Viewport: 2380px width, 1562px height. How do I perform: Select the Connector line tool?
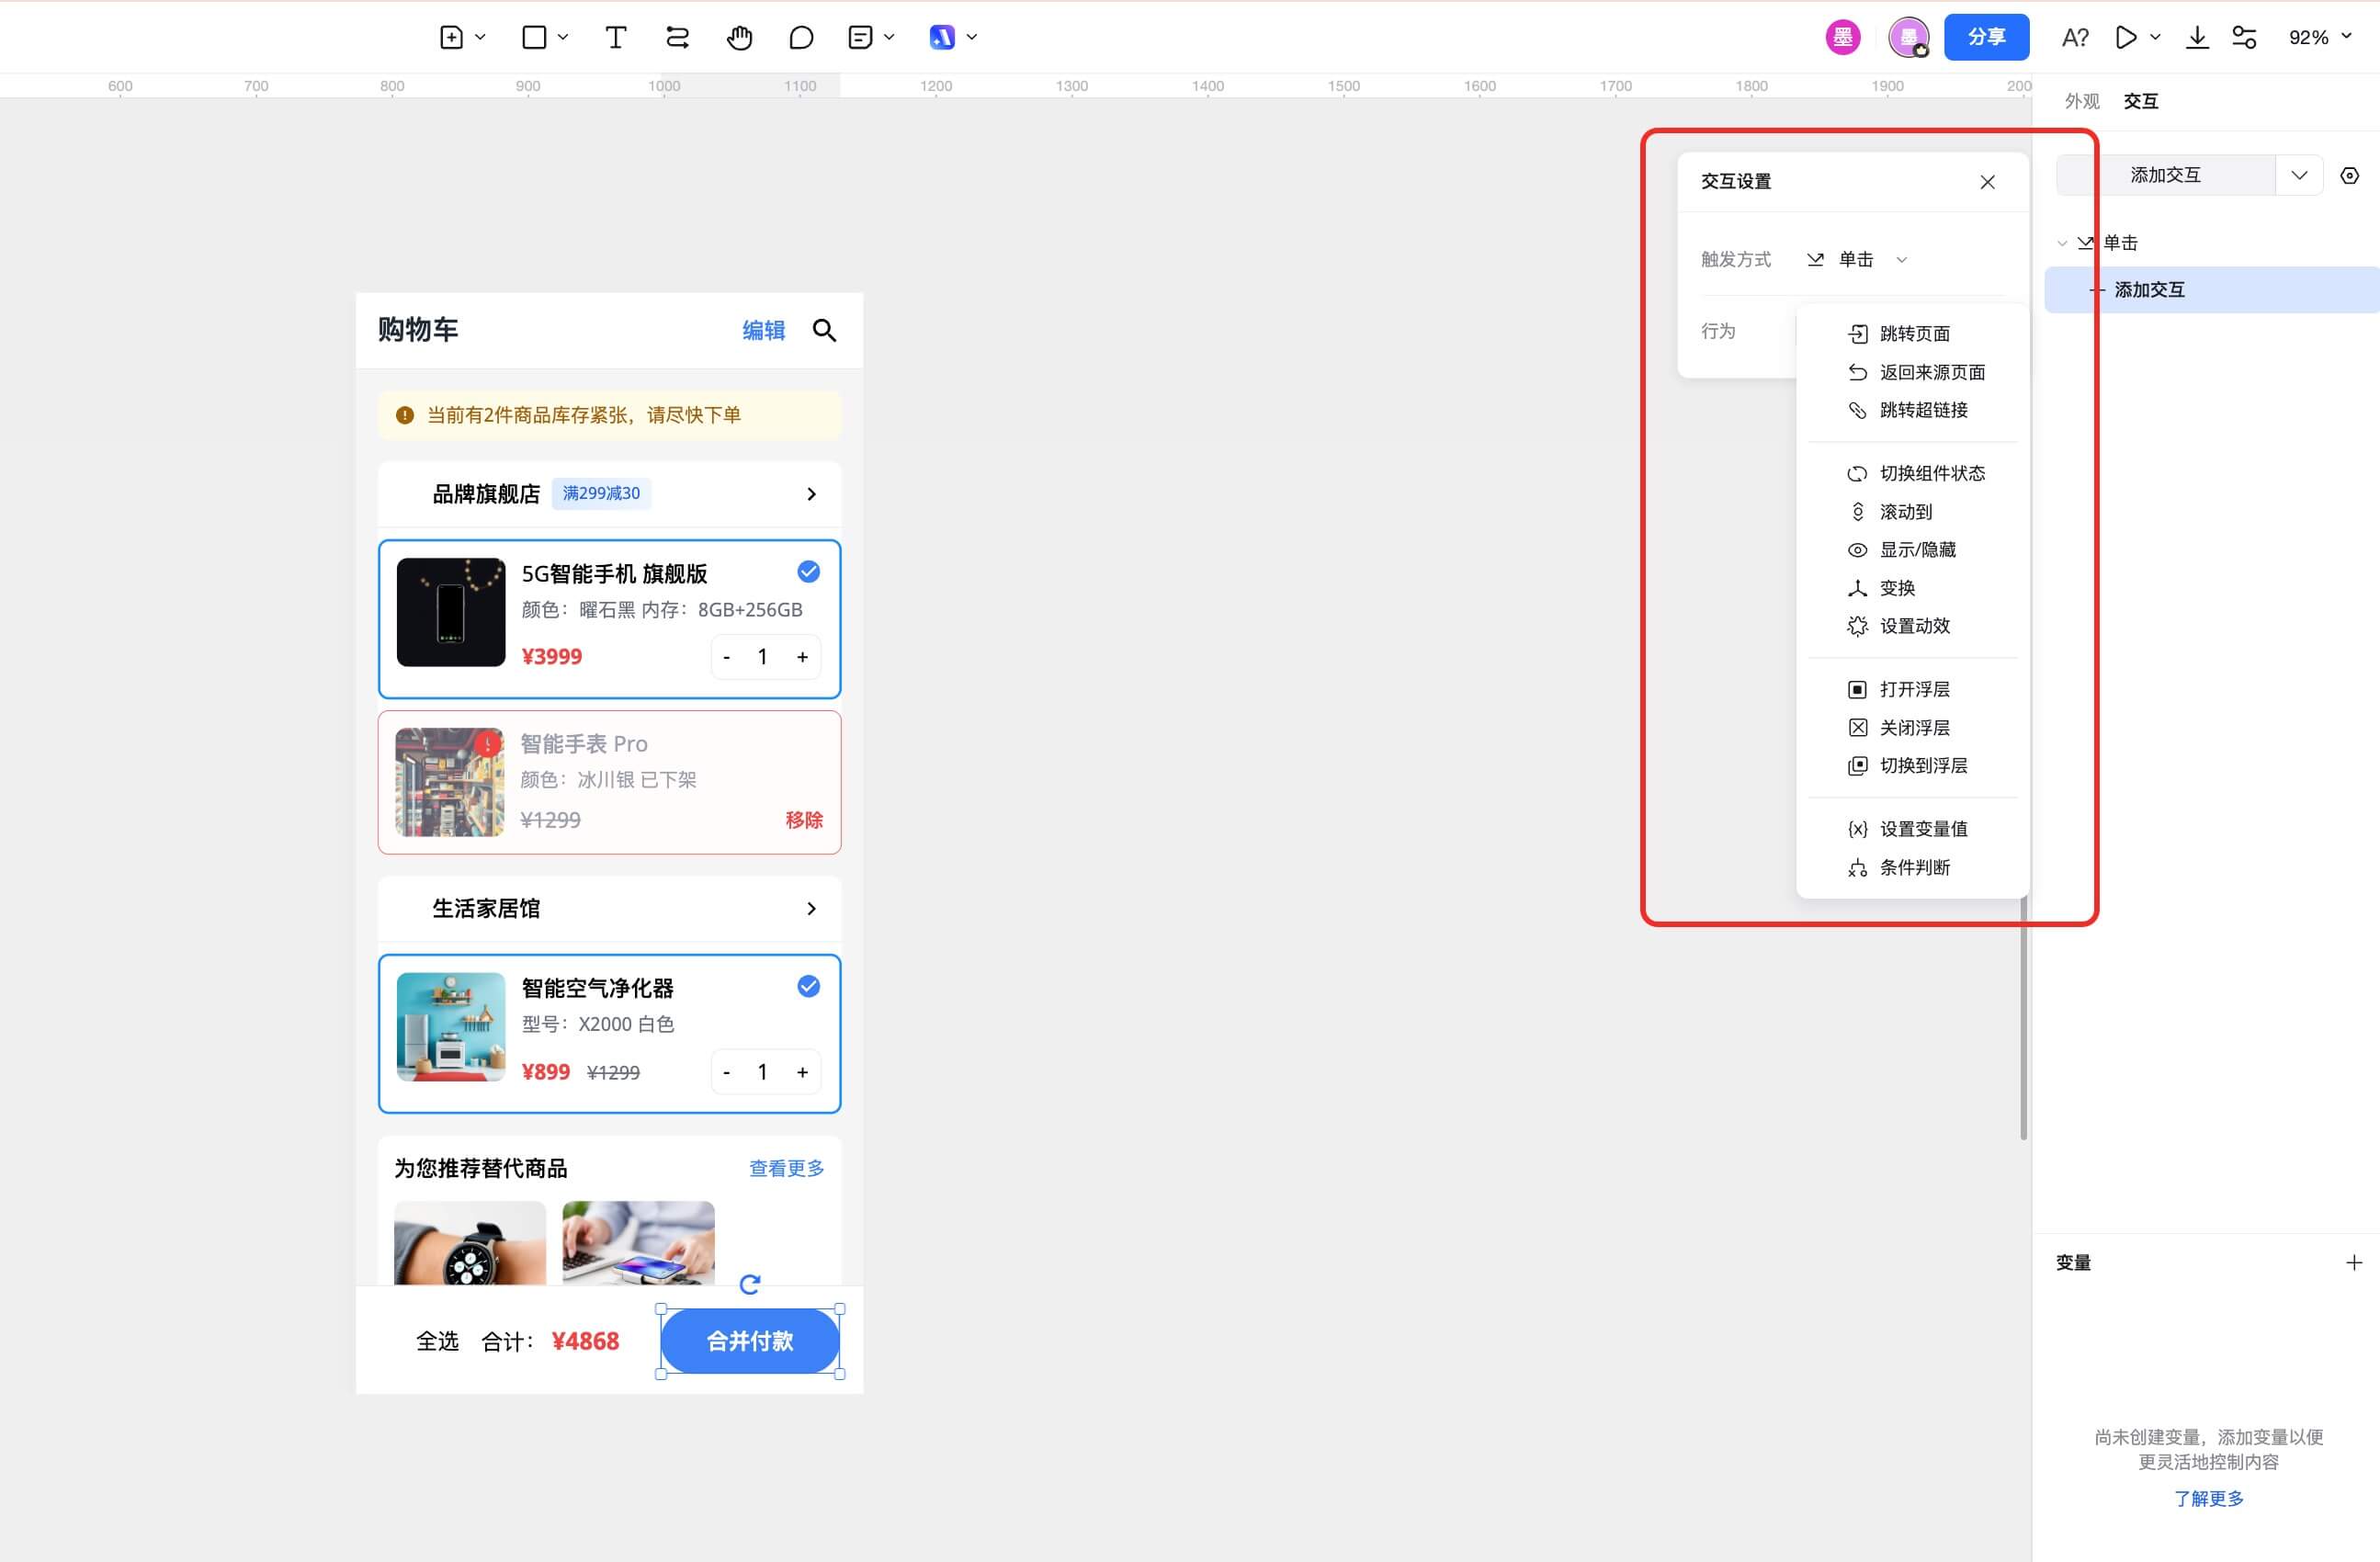[x=677, y=38]
